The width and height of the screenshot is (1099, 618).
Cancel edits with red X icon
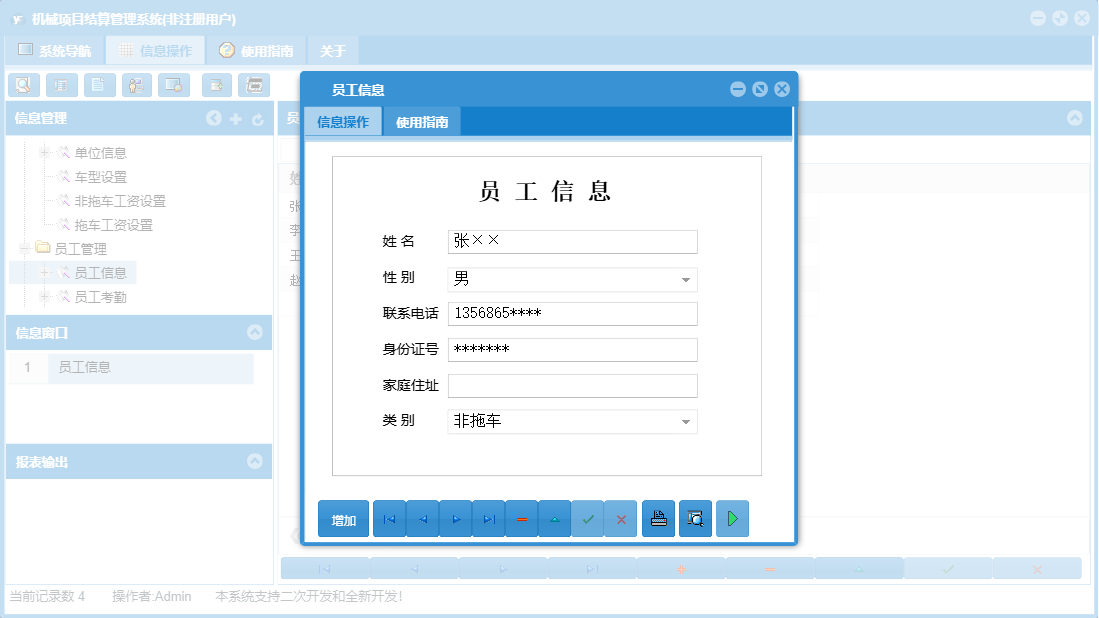pyautogui.click(x=621, y=518)
